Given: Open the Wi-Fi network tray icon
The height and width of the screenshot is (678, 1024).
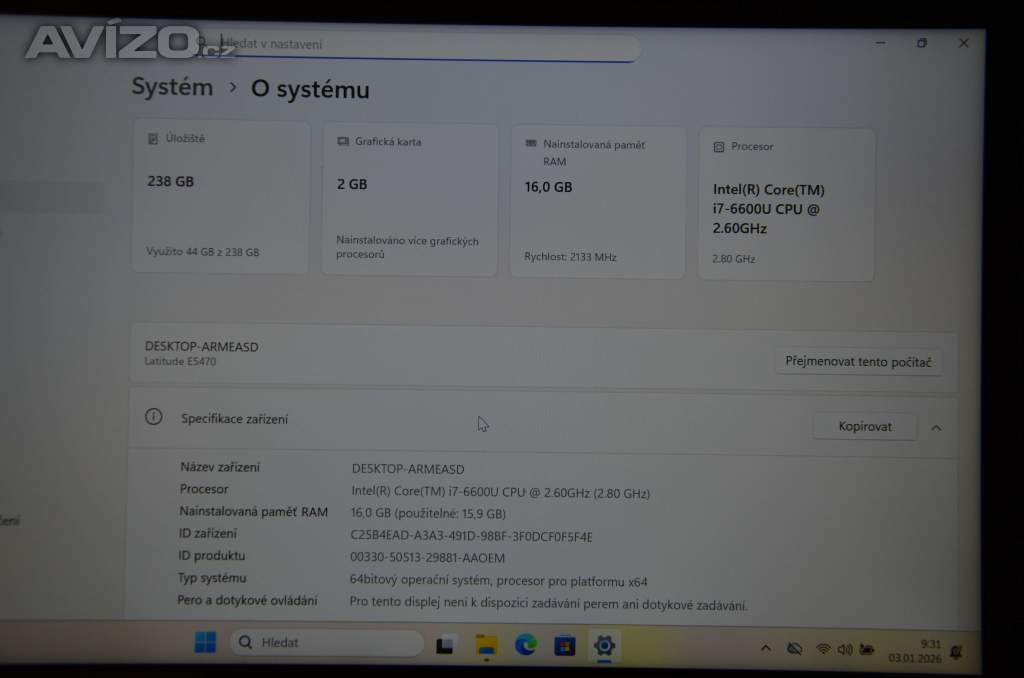Looking at the screenshot, I should coord(823,649).
